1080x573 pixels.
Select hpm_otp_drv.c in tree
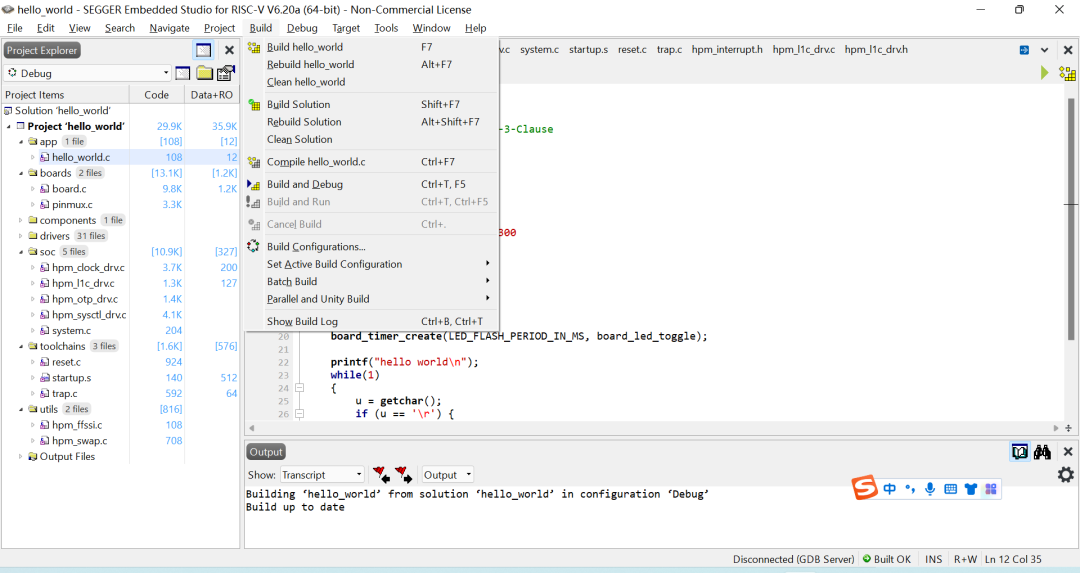pyautogui.click(x=85, y=300)
